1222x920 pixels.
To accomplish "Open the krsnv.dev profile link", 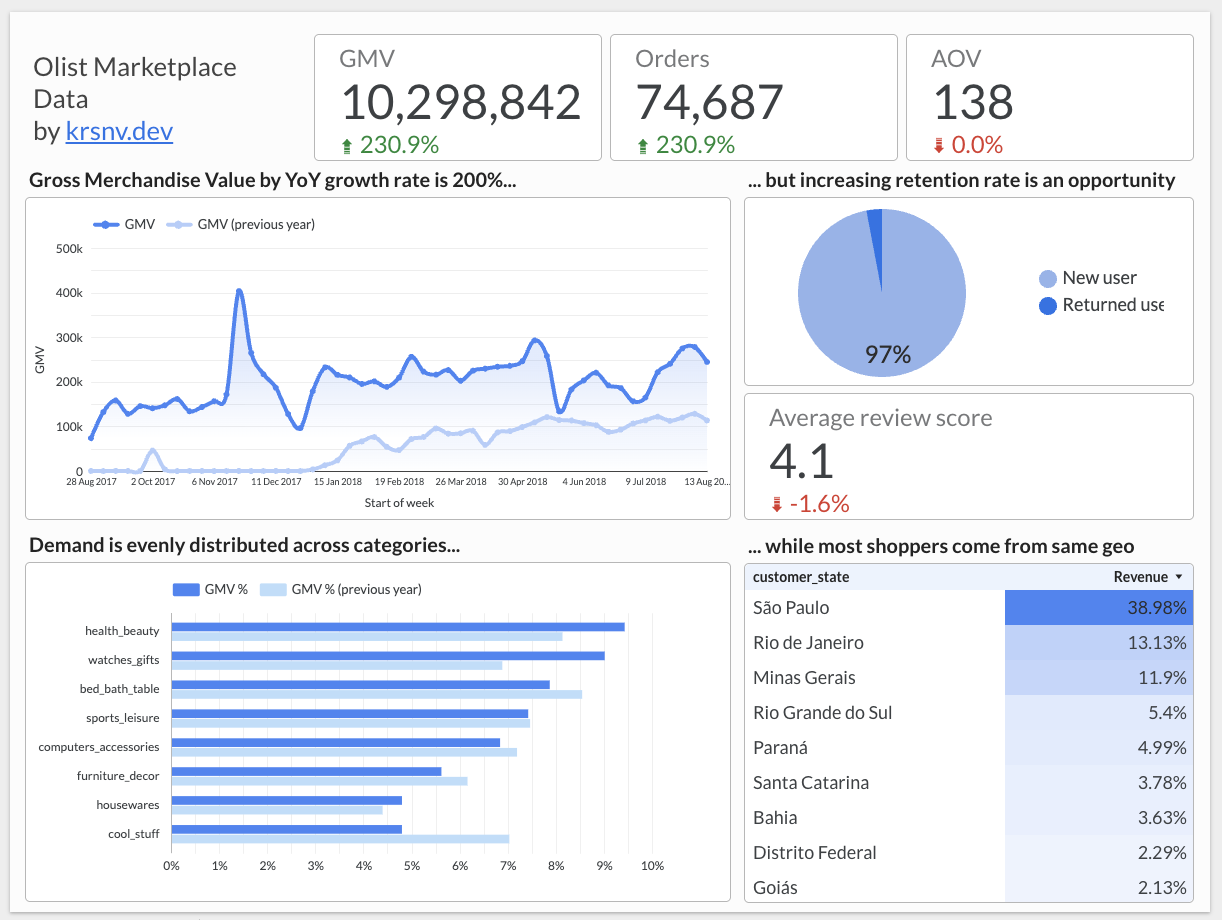I will click(119, 131).
